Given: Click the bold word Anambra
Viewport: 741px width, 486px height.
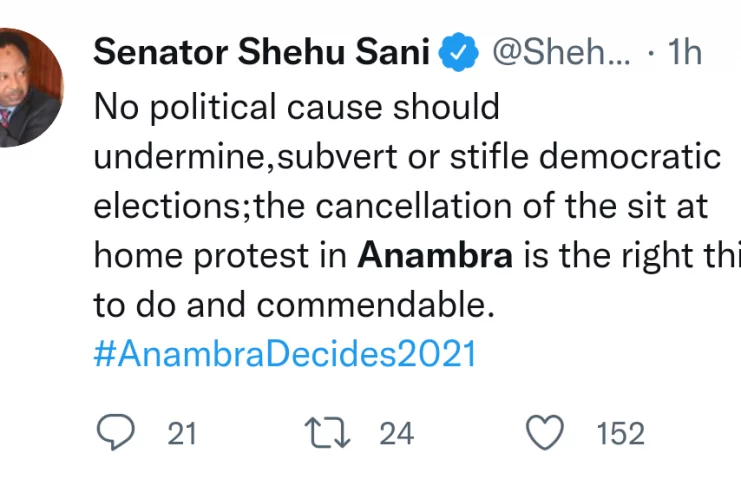Looking at the screenshot, I should 435,256.
